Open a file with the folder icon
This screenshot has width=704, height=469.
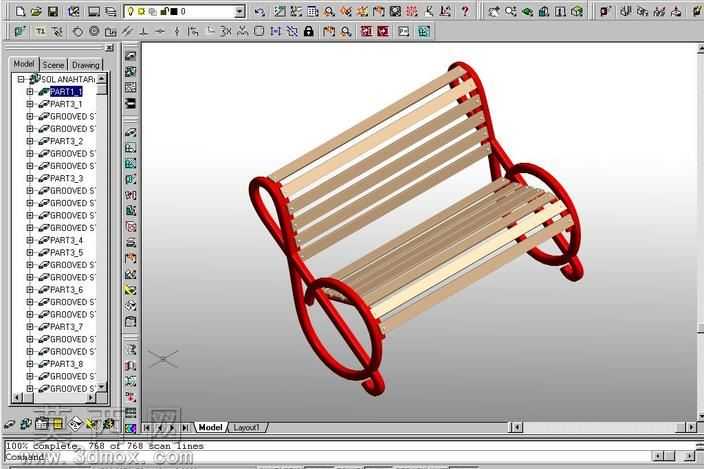coord(37,11)
